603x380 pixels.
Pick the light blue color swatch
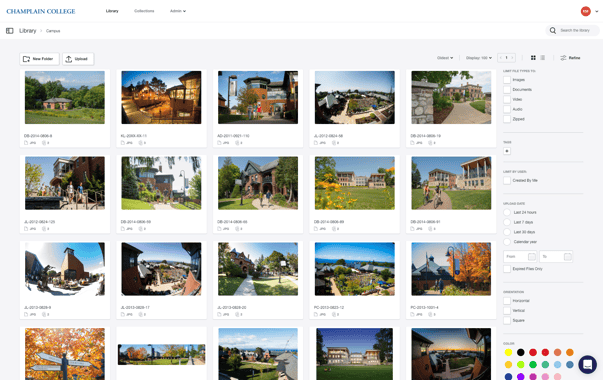pos(558,365)
